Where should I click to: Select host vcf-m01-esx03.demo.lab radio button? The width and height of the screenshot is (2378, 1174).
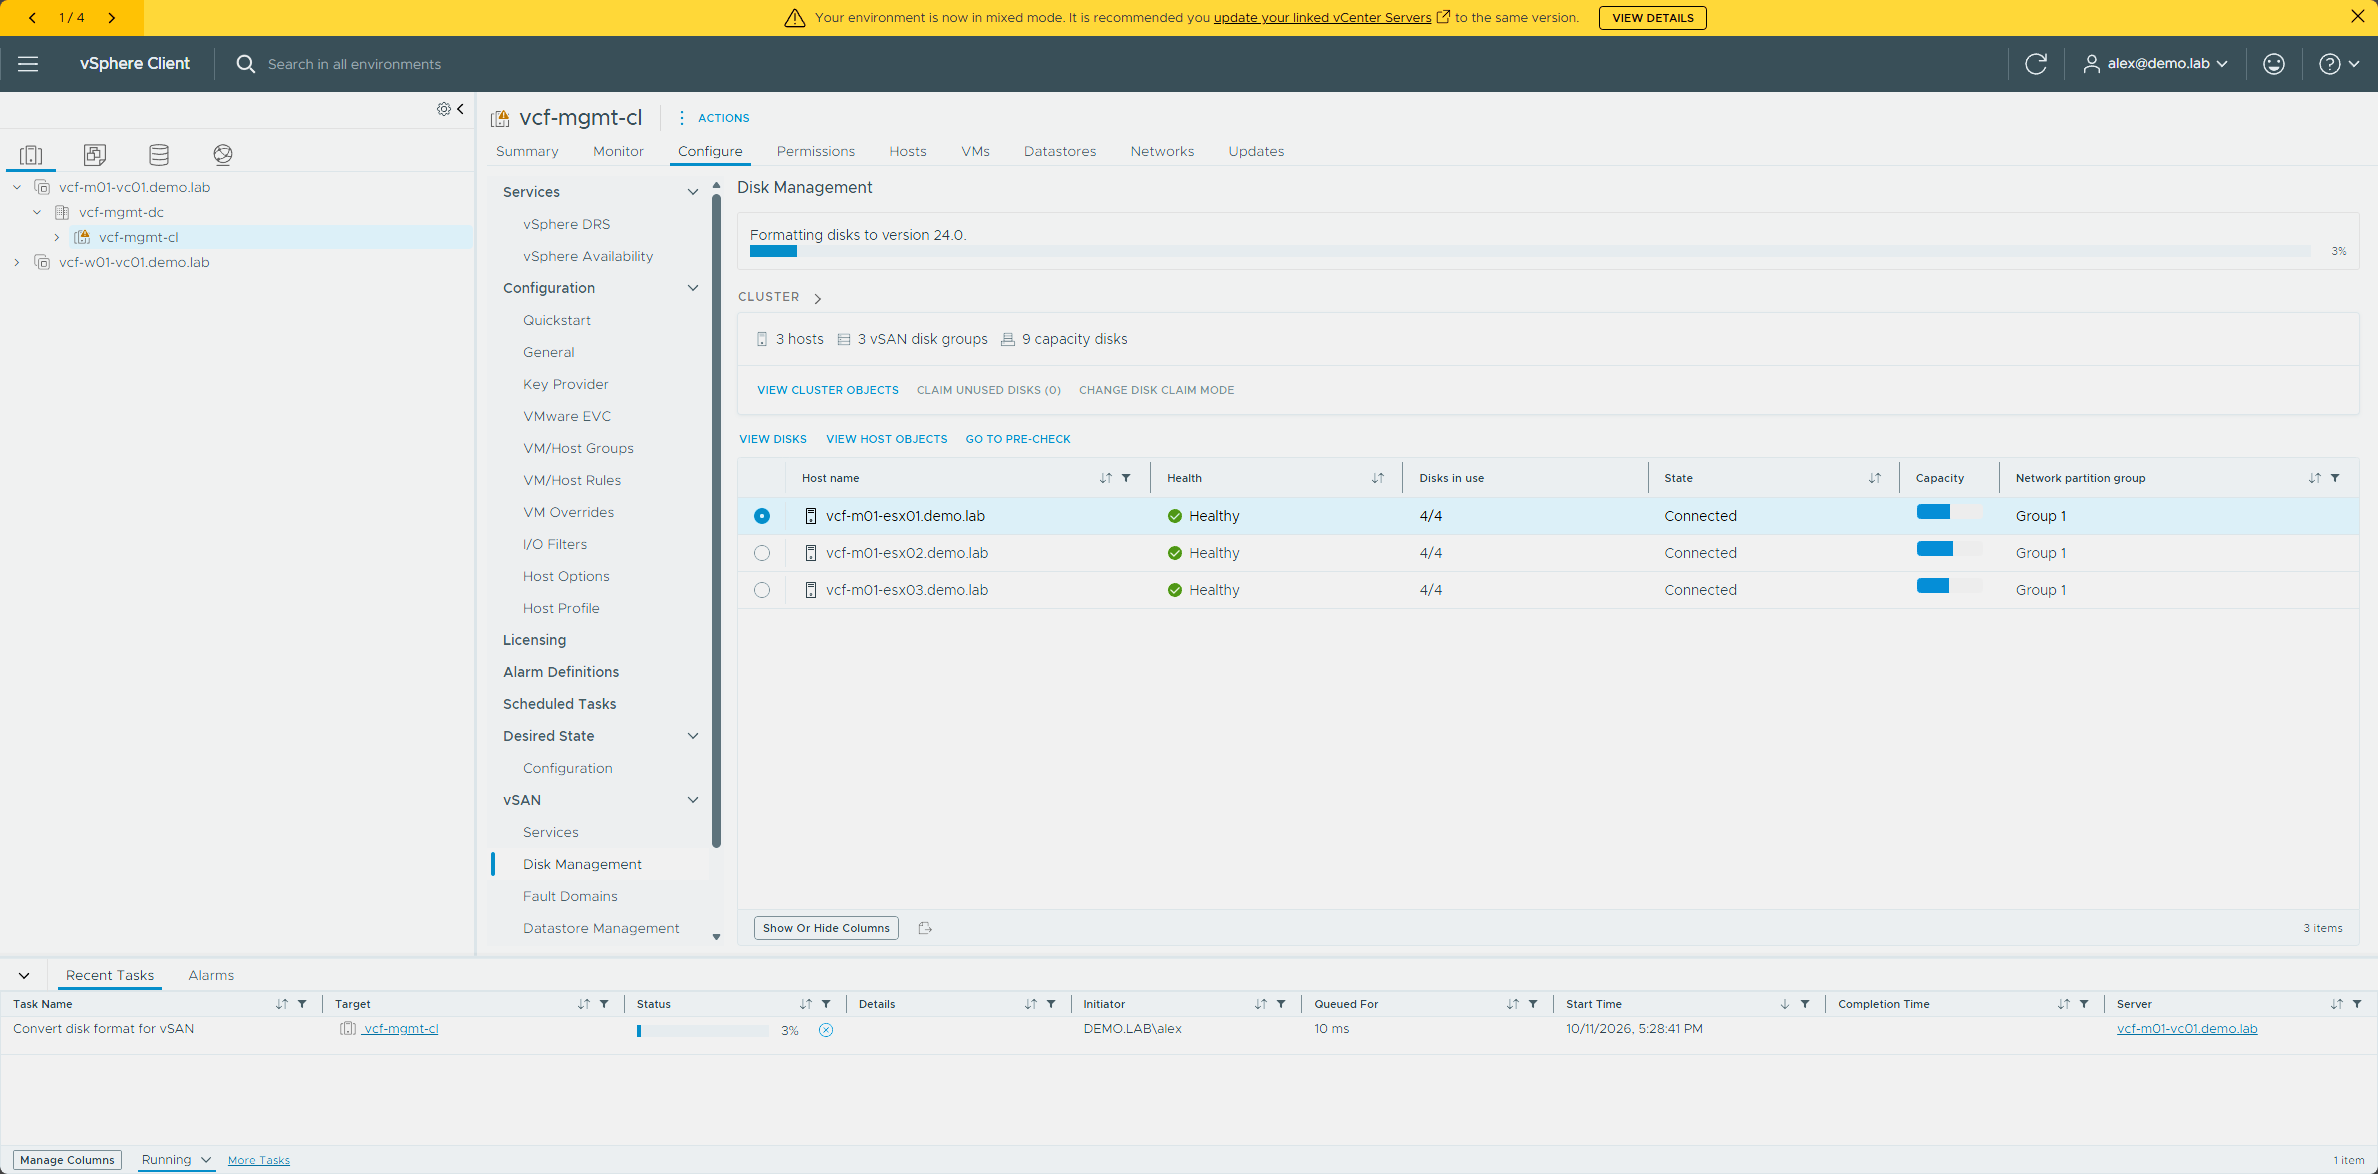[x=762, y=590]
